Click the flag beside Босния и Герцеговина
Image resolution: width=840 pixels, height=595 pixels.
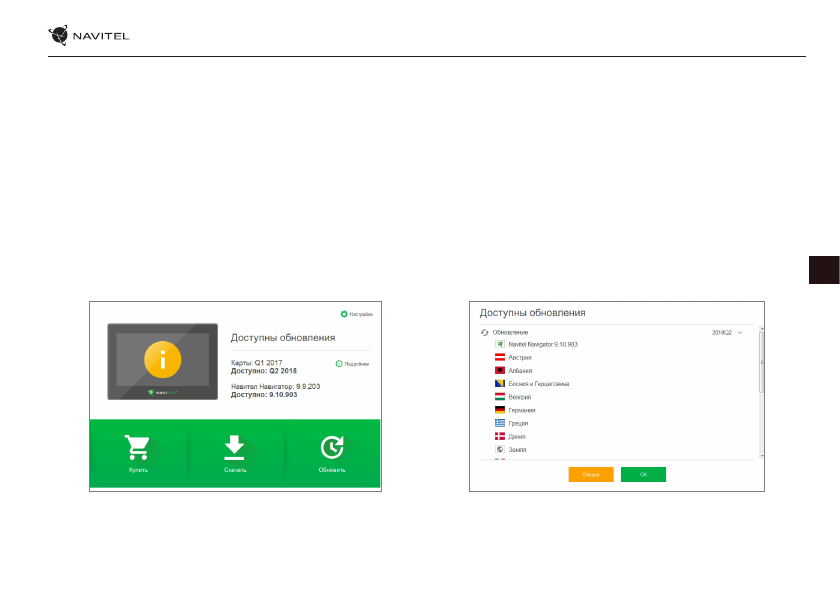point(500,383)
